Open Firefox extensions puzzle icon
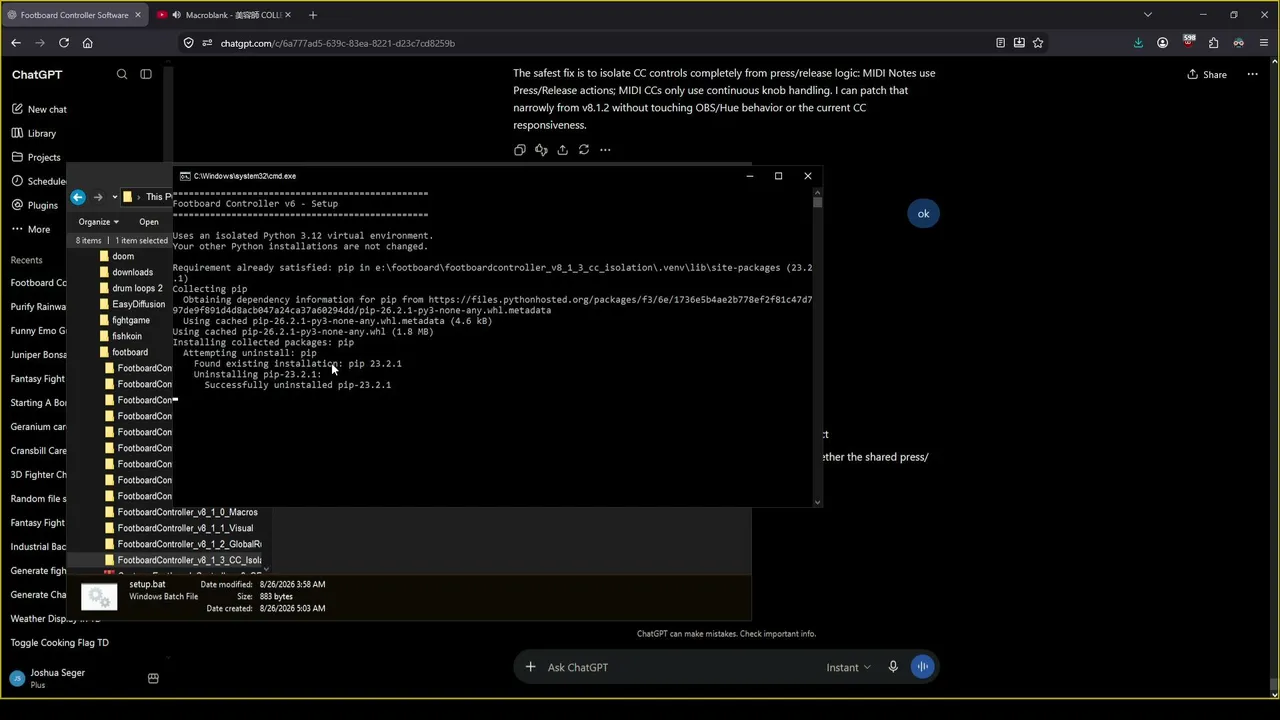 pos(1213,43)
